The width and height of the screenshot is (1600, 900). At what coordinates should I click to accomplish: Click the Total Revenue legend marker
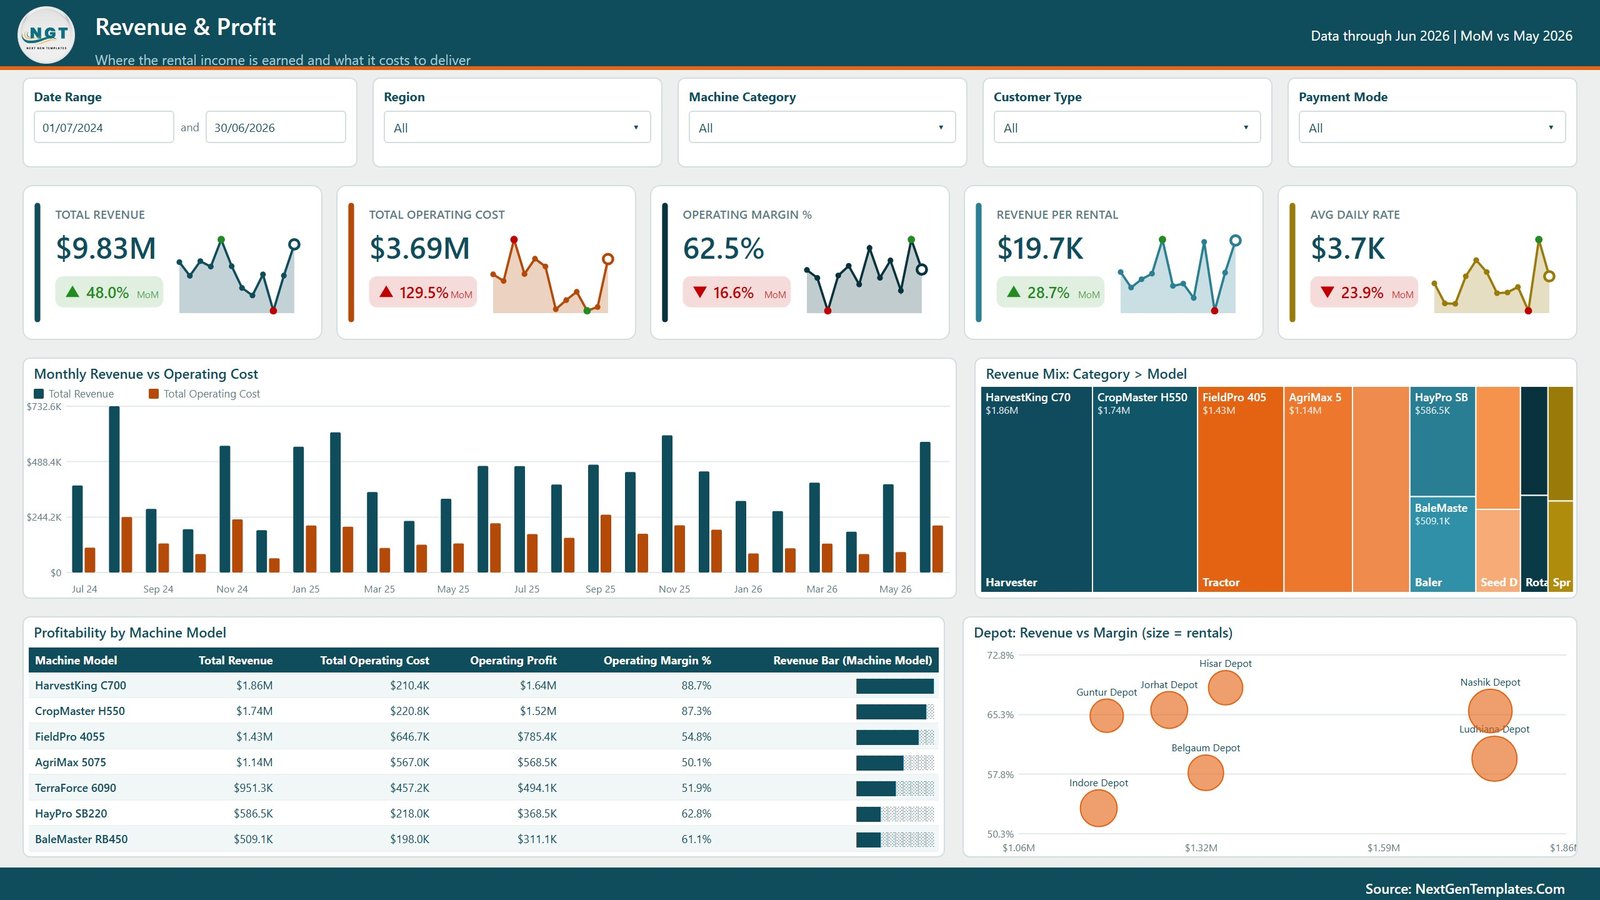(x=39, y=394)
